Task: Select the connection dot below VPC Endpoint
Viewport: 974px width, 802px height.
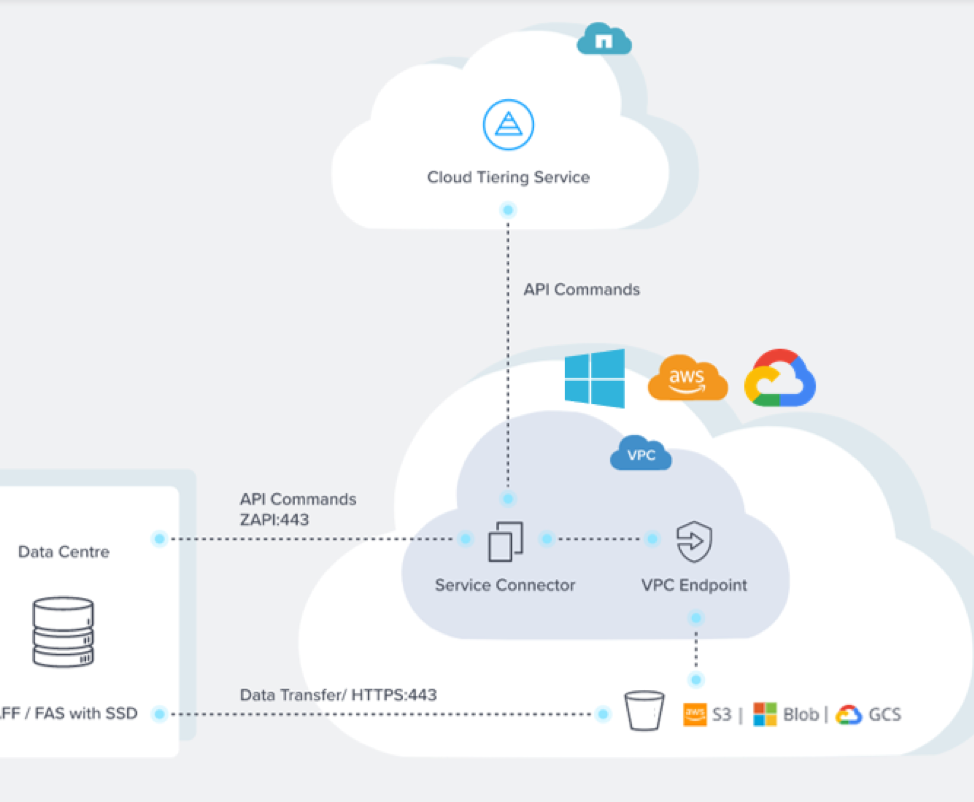Action: (696, 619)
